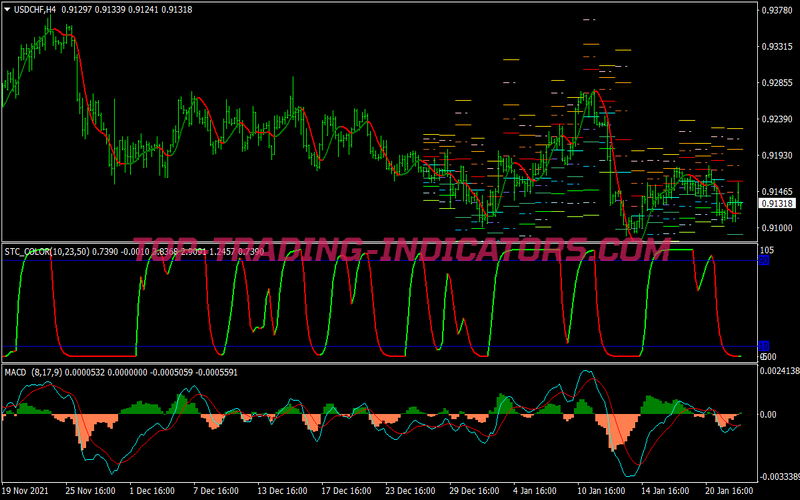Click the 17 Dec 16:00 time label

(346, 491)
